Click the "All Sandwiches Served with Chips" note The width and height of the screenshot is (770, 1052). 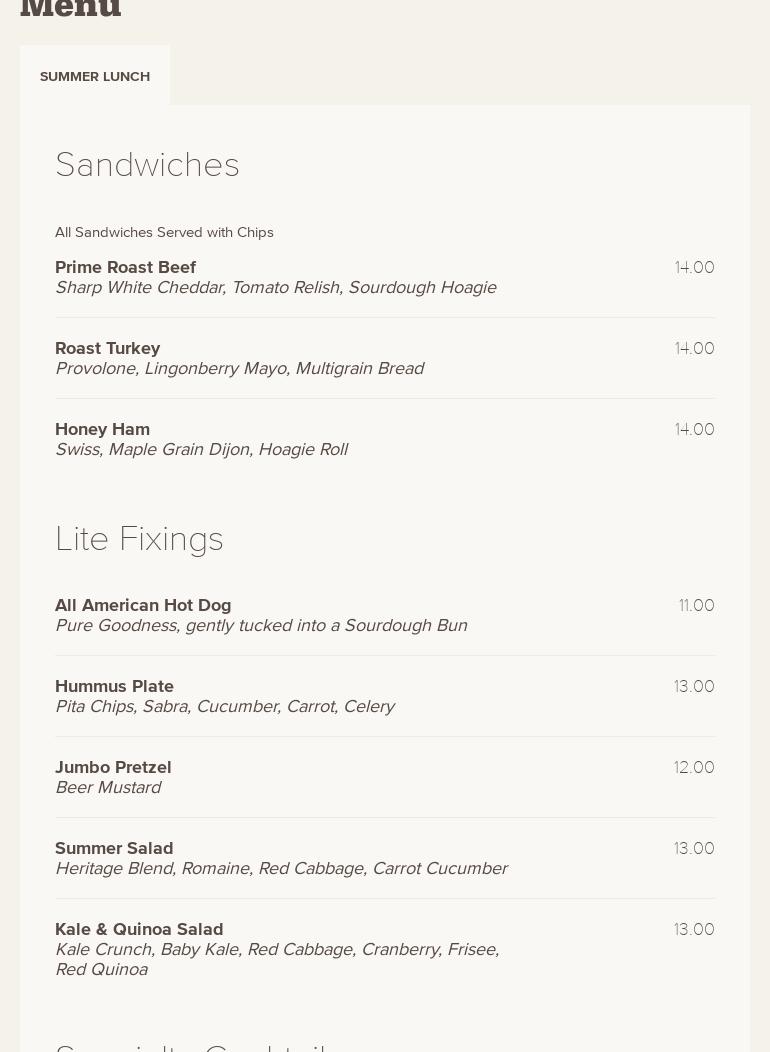coord(164,232)
